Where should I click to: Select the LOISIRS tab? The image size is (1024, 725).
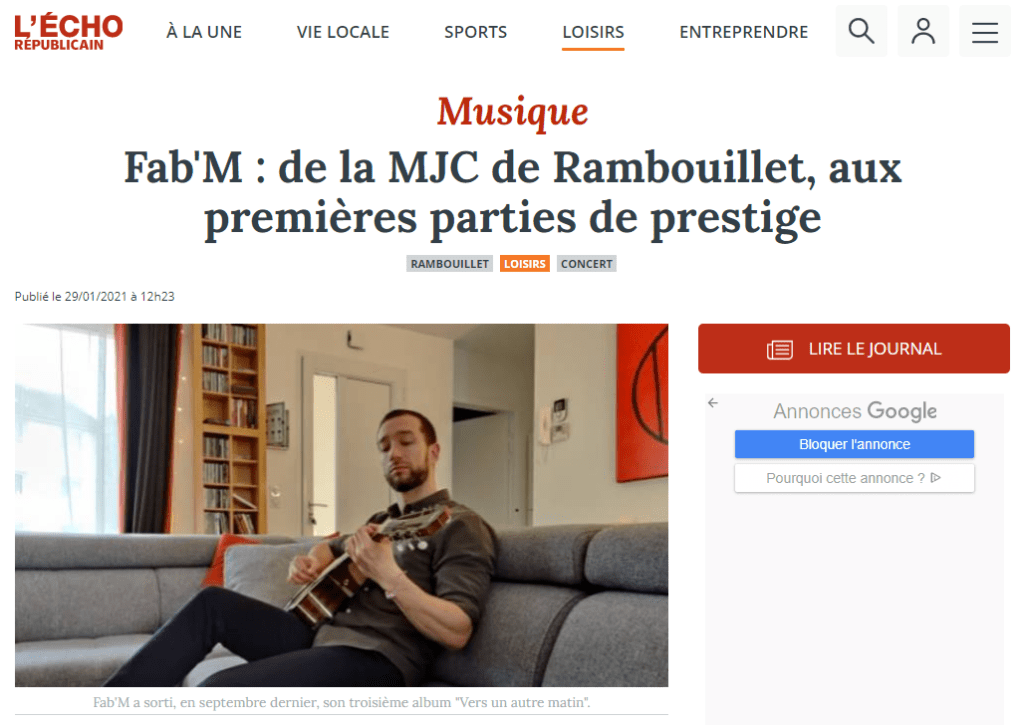point(593,32)
